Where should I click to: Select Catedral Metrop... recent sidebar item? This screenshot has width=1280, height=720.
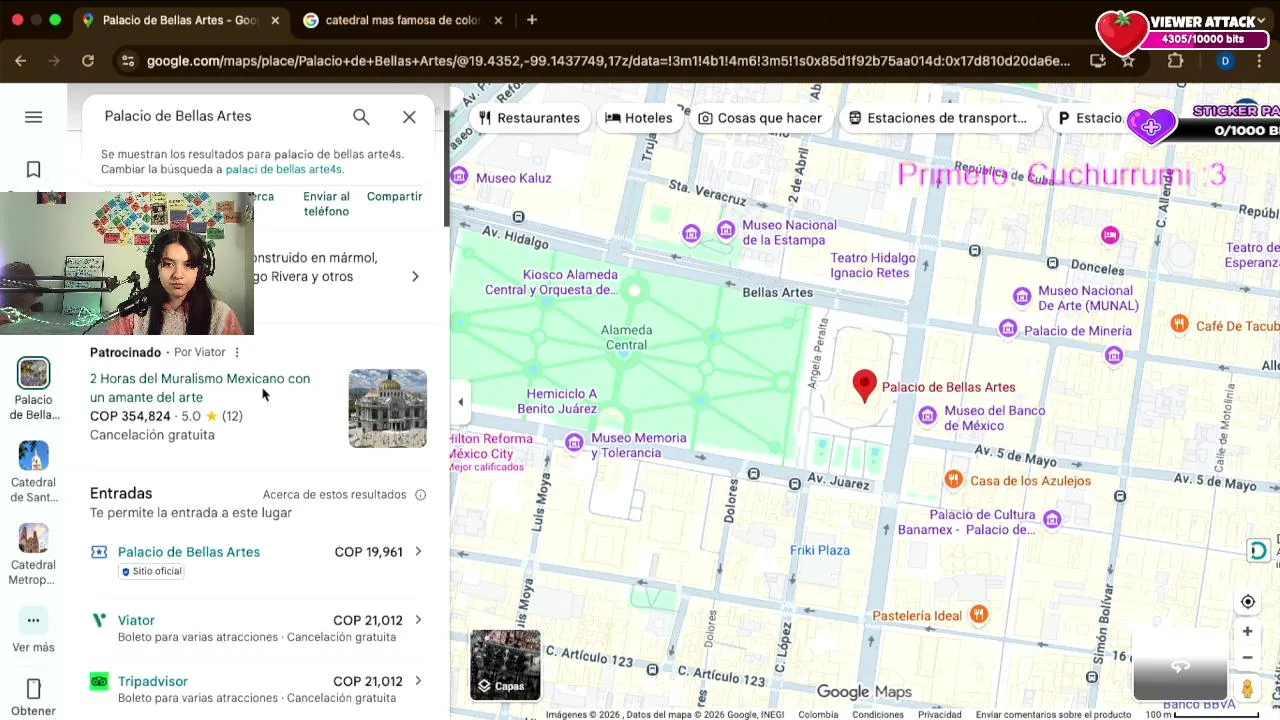(x=33, y=555)
